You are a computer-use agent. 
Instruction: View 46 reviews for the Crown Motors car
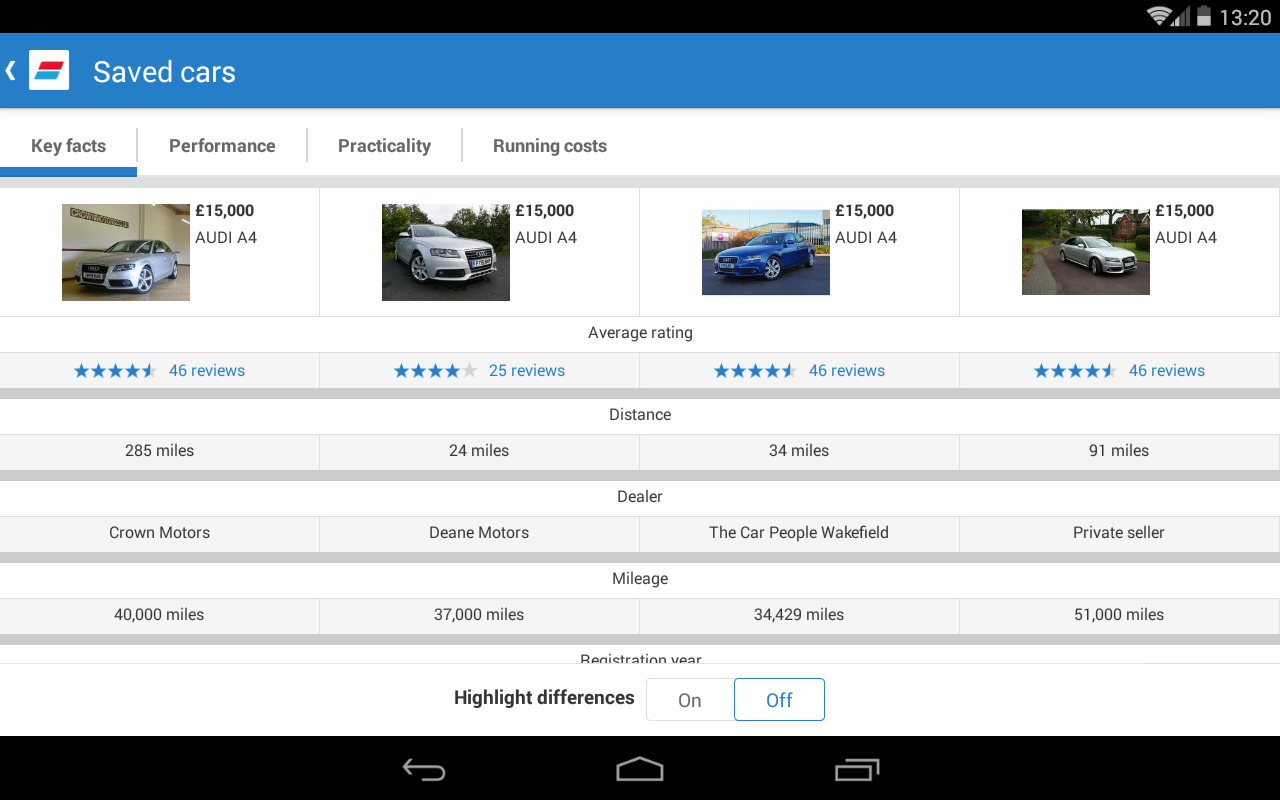[207, 370]
